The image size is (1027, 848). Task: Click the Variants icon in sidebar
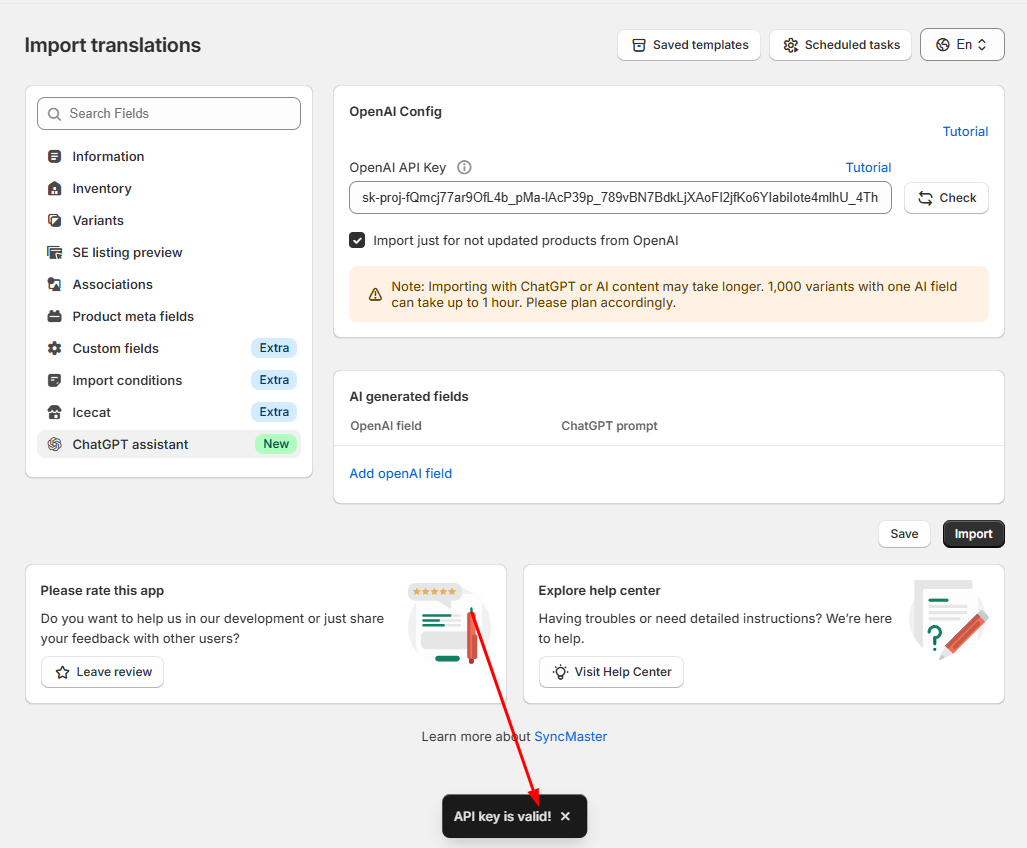[x=54, y=221]
